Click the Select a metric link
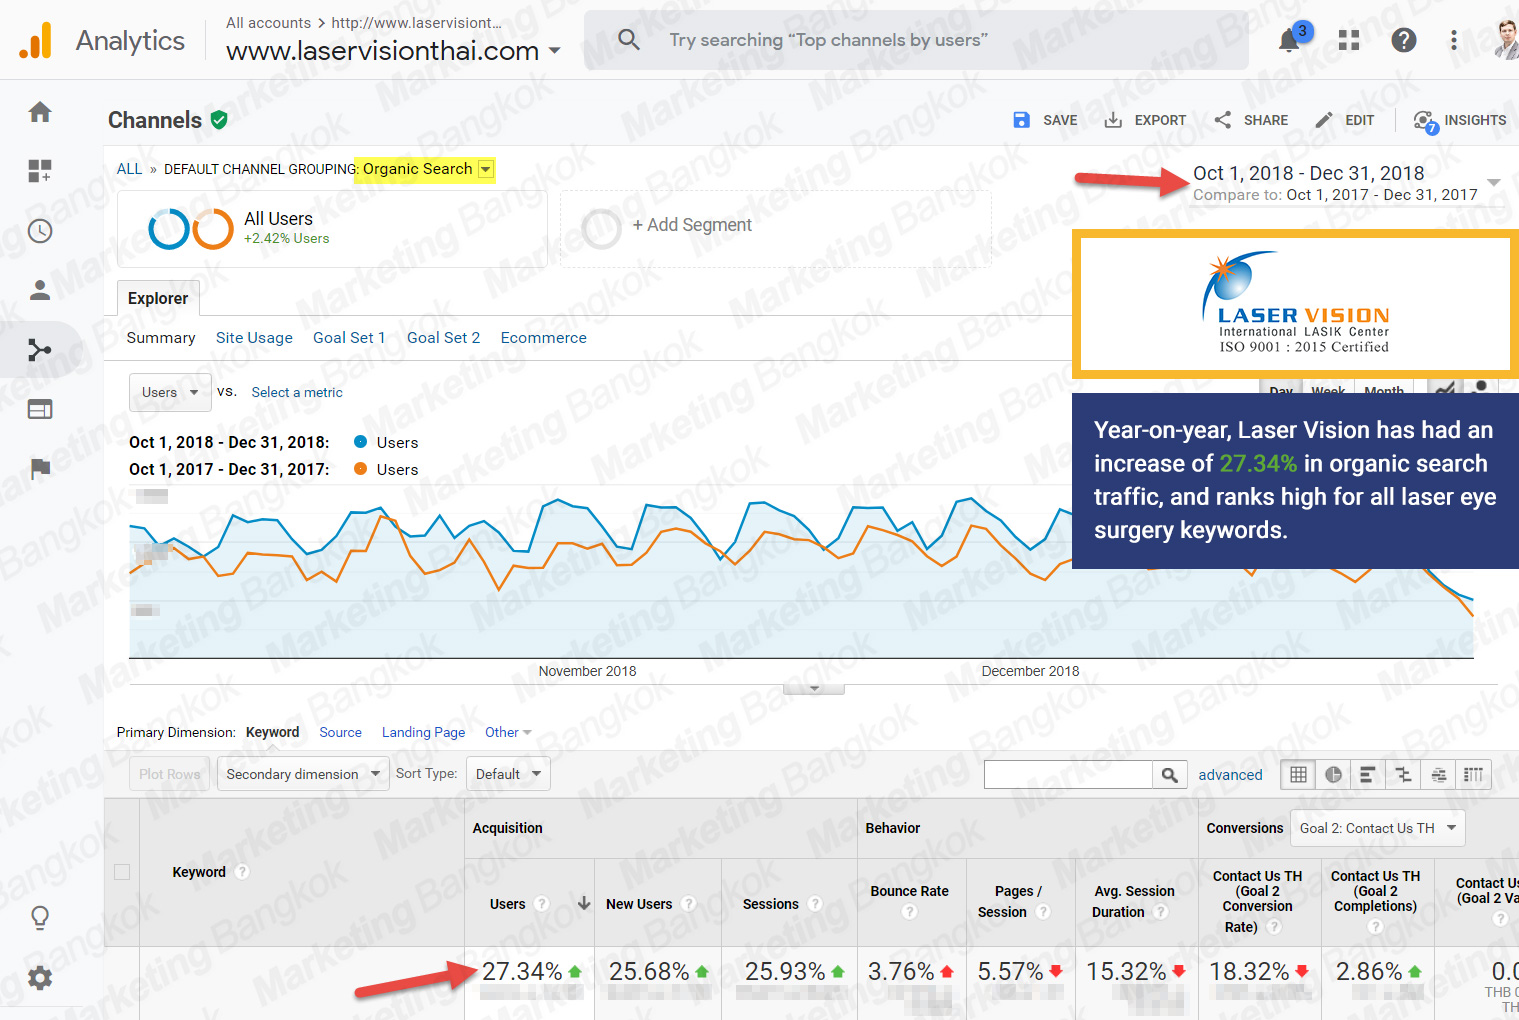The width and height of the screenshot is (1519, 1020). (297, 392)
